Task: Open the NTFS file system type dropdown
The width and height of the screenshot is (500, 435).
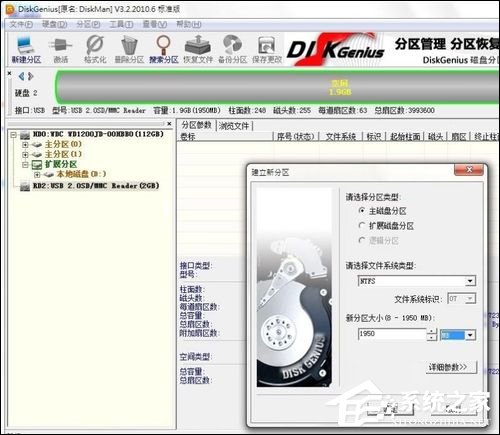Action: click(470, 281)
